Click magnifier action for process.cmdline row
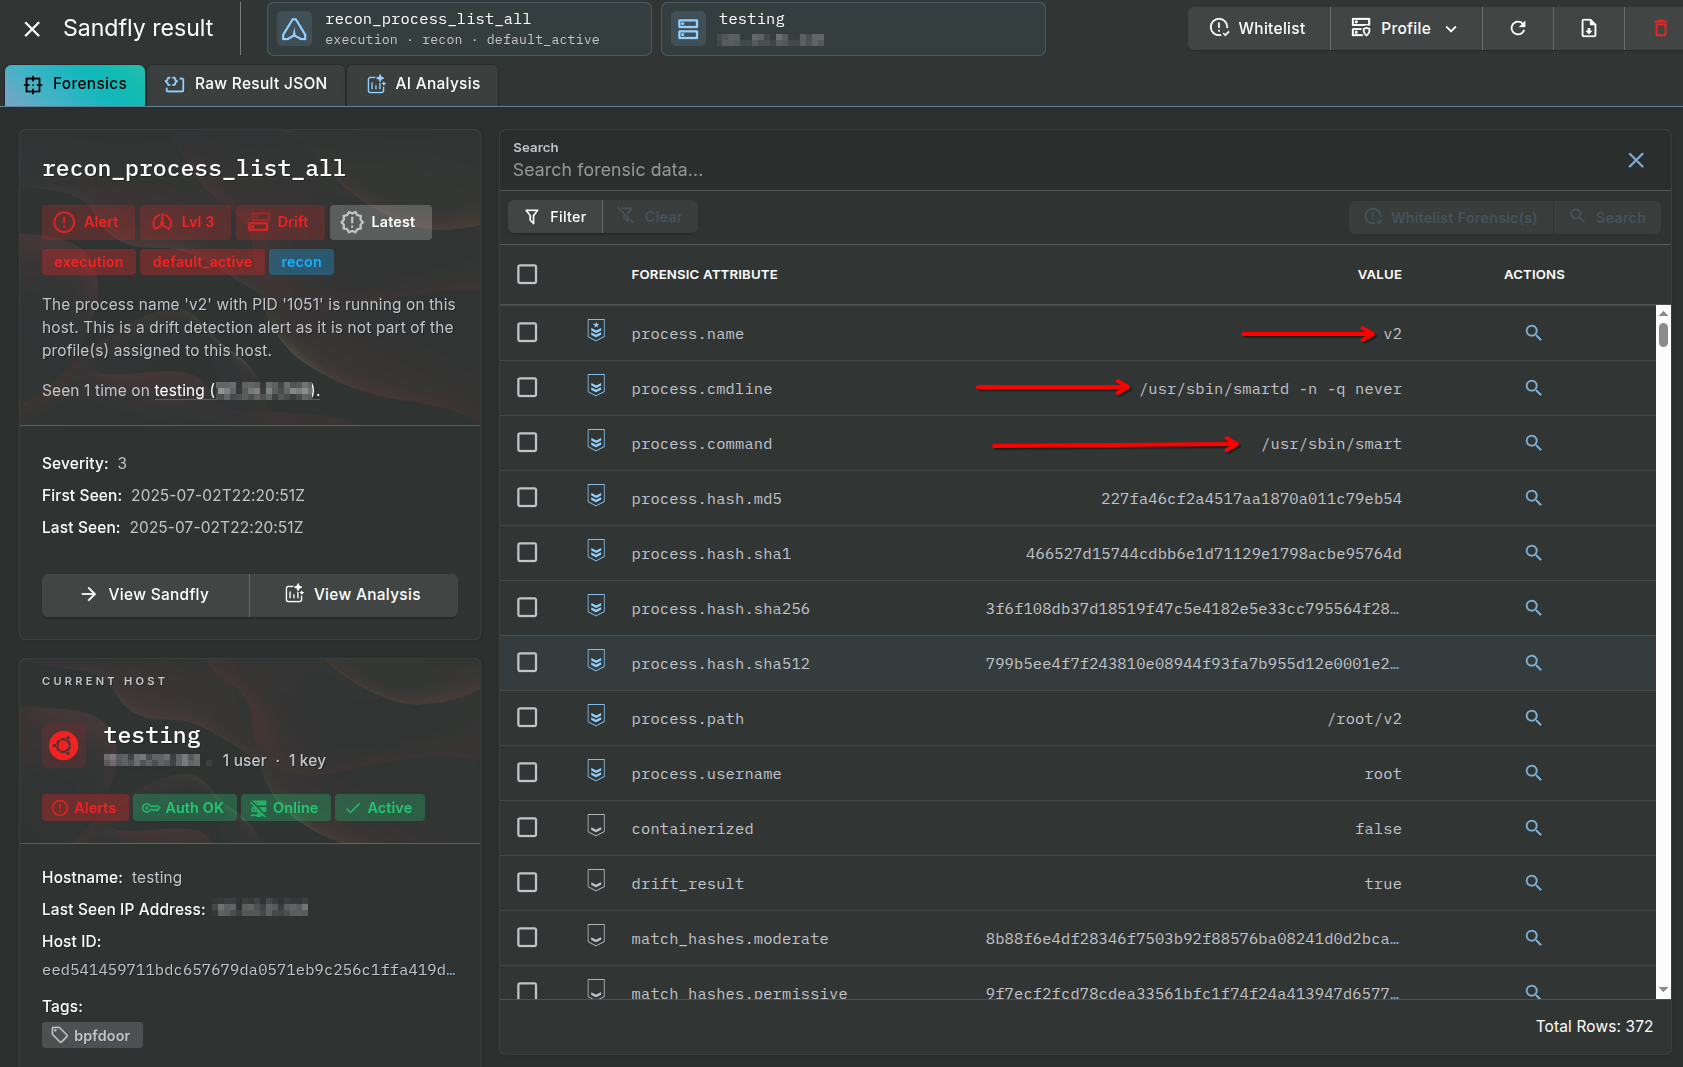This screenshot has width=1683, height=1067. pyautogui.click(x=1533, y=388)
